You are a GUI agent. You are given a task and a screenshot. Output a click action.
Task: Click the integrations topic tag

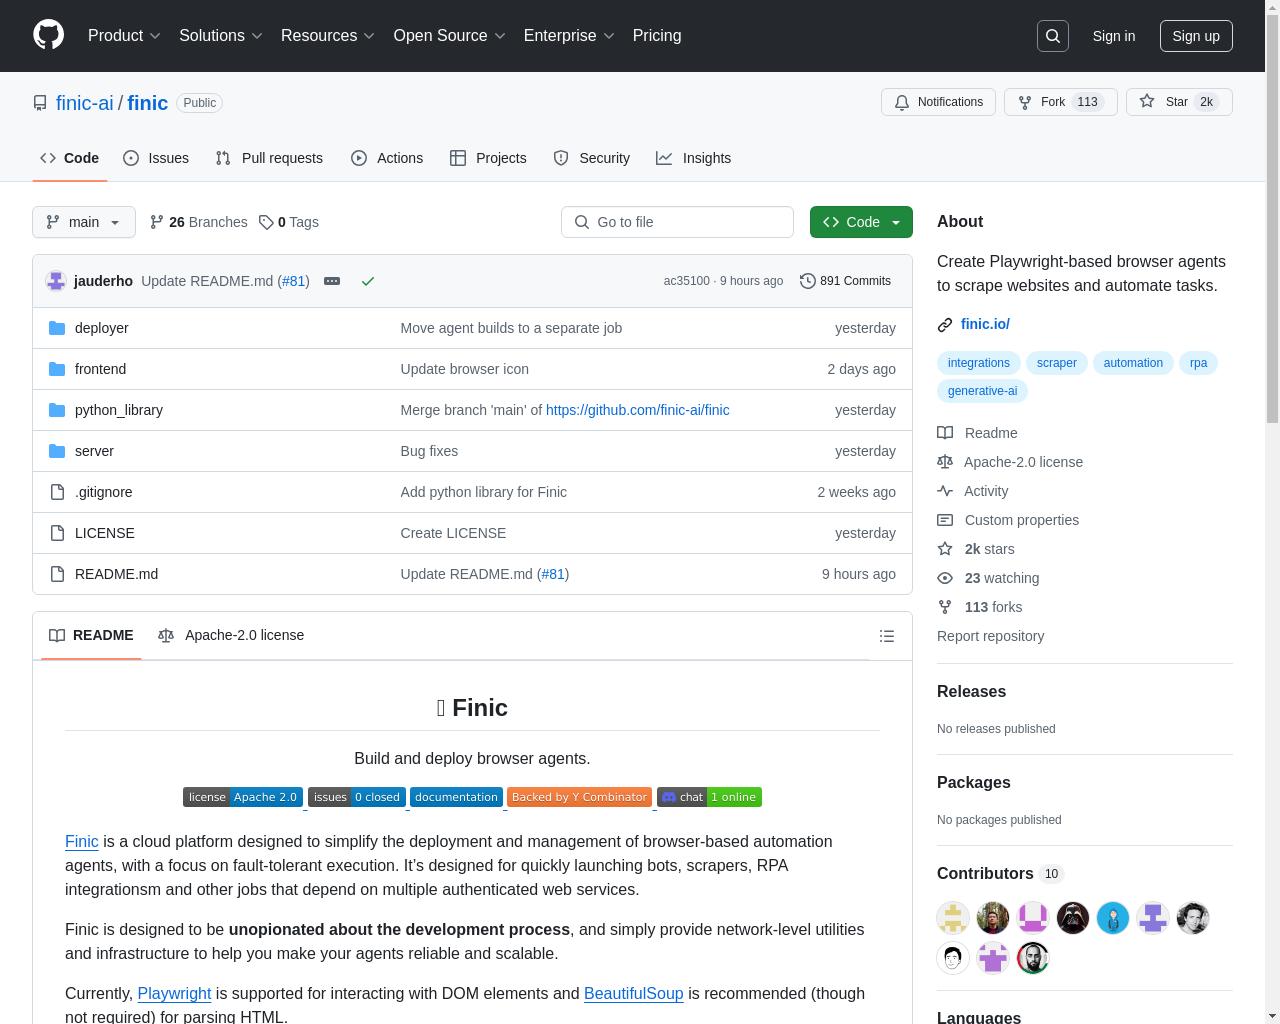tap(979, 363)
